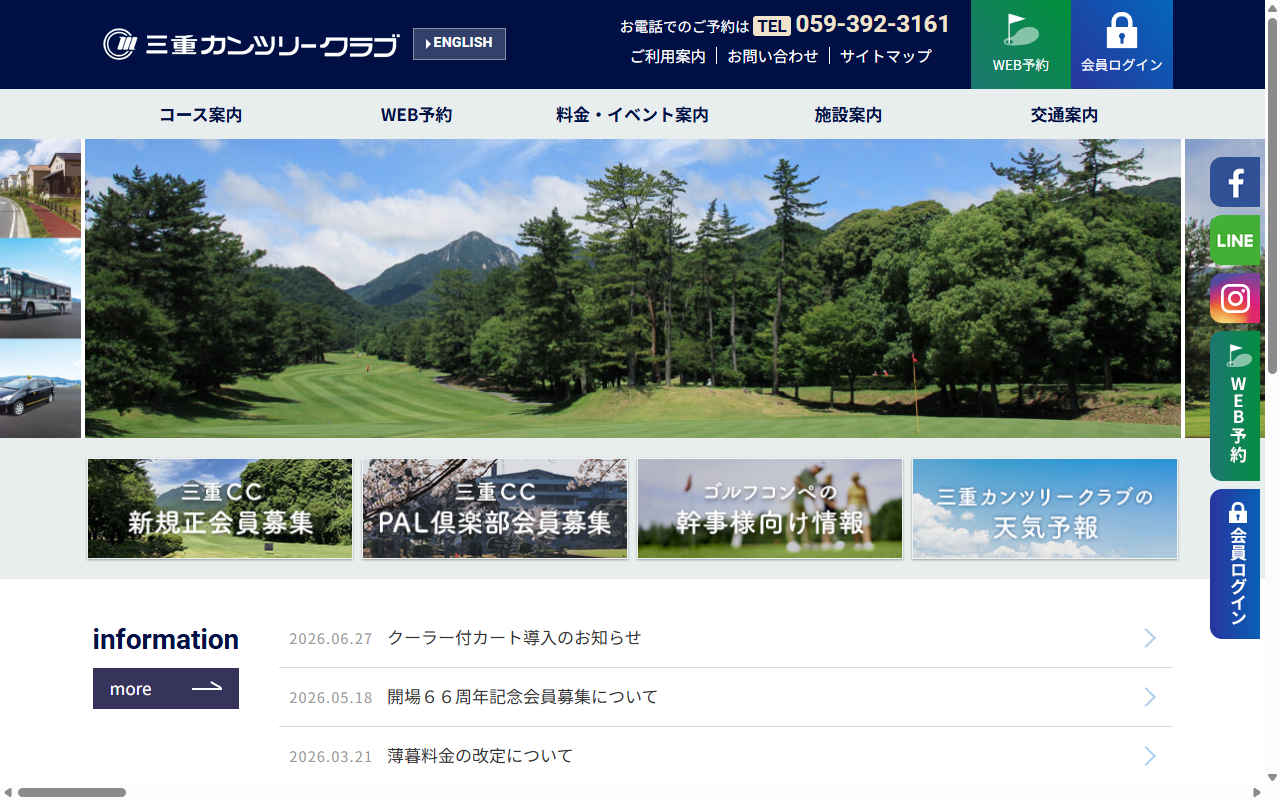Viewport: 1280px width, 800px height.
Task: Open the 天気予報 banner
Action: point(1045,508)
